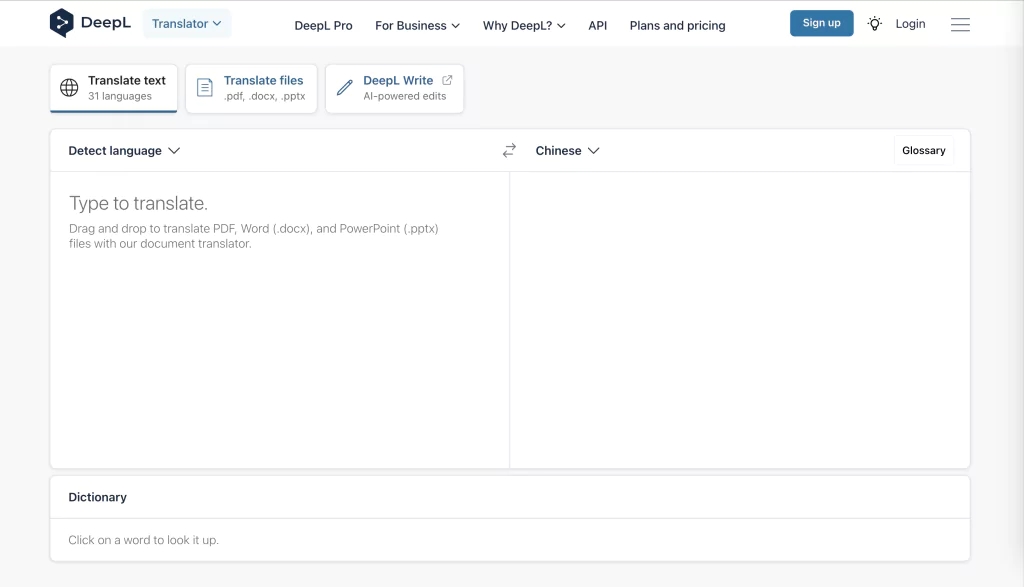Open the hamburger menu icon
The height and width of the screenshot is (587, 1024).
tap(960, 24)
